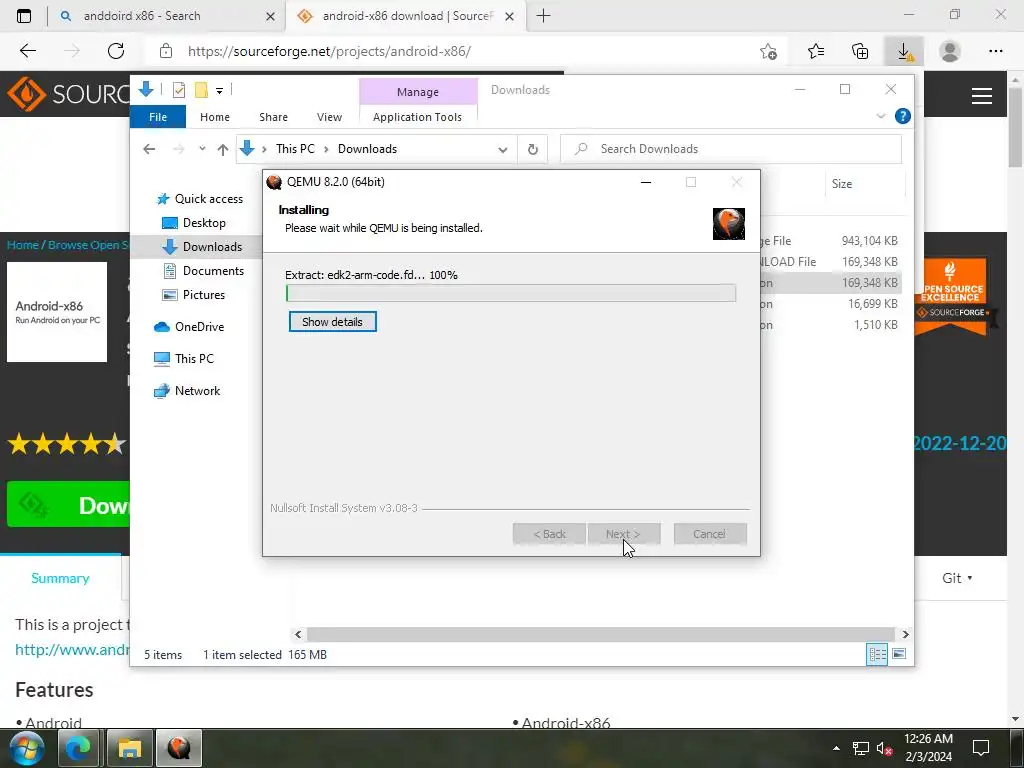
Task: Open Share ribbon tab
Action: tap(273, 117)
